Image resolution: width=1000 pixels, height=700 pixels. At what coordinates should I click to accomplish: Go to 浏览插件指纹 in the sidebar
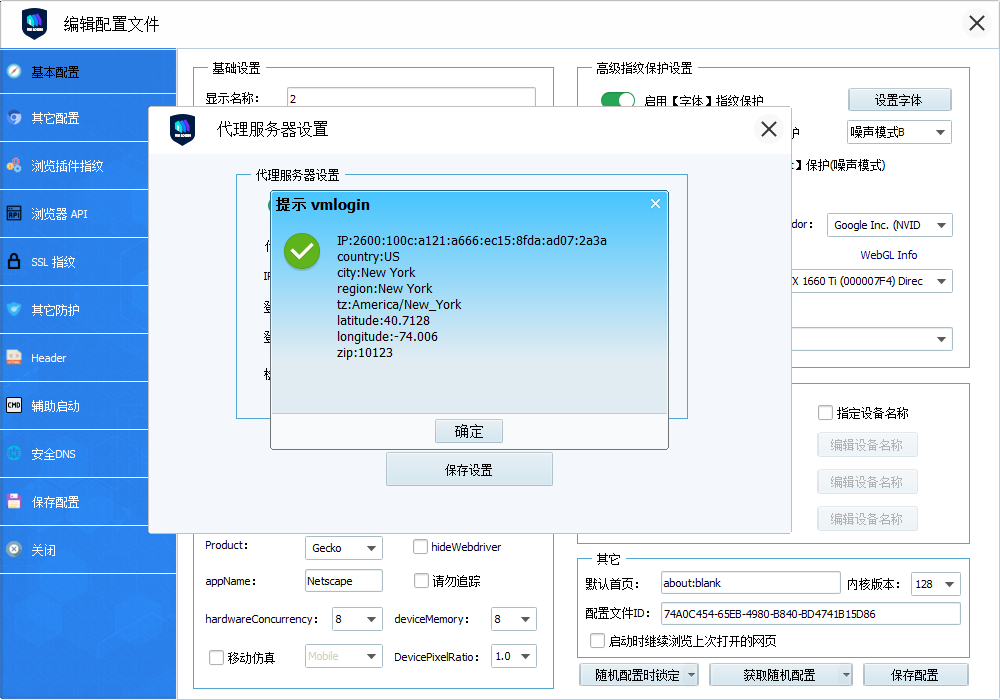click(x=74, y=166)
